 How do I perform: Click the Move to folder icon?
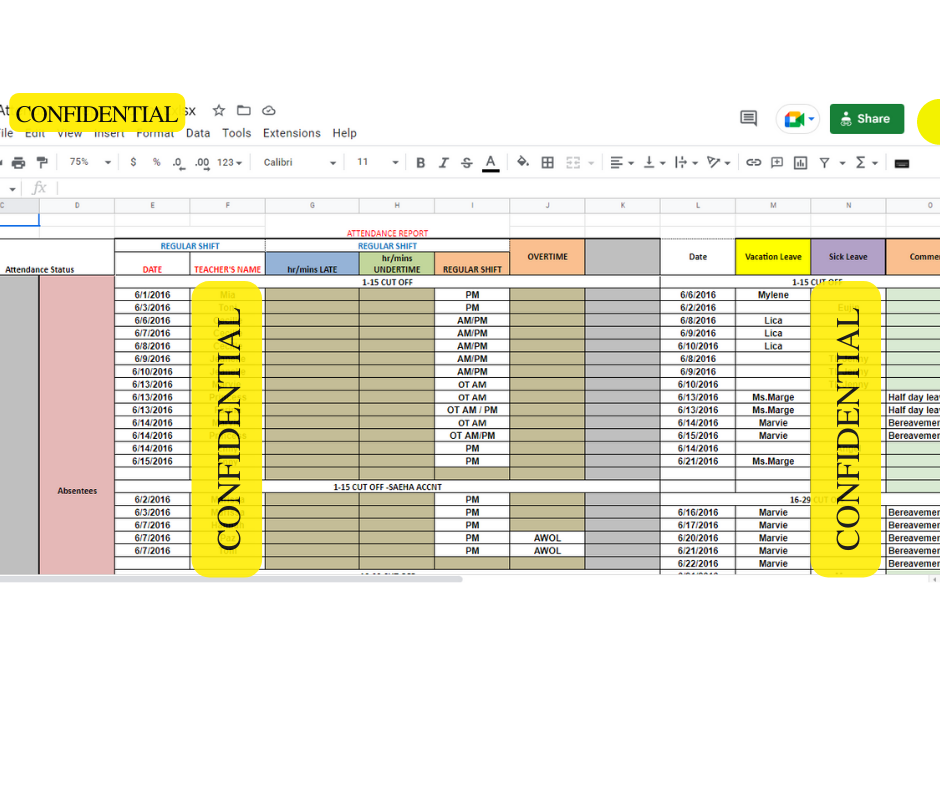click(243, 110)
